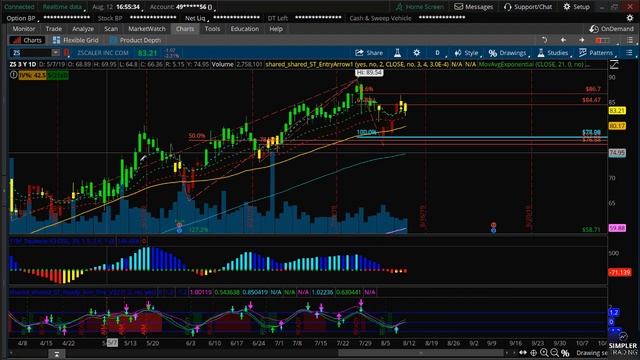640x360 pixels.
Task: Open the Patterns dropdown
Action: coord(596,53)
